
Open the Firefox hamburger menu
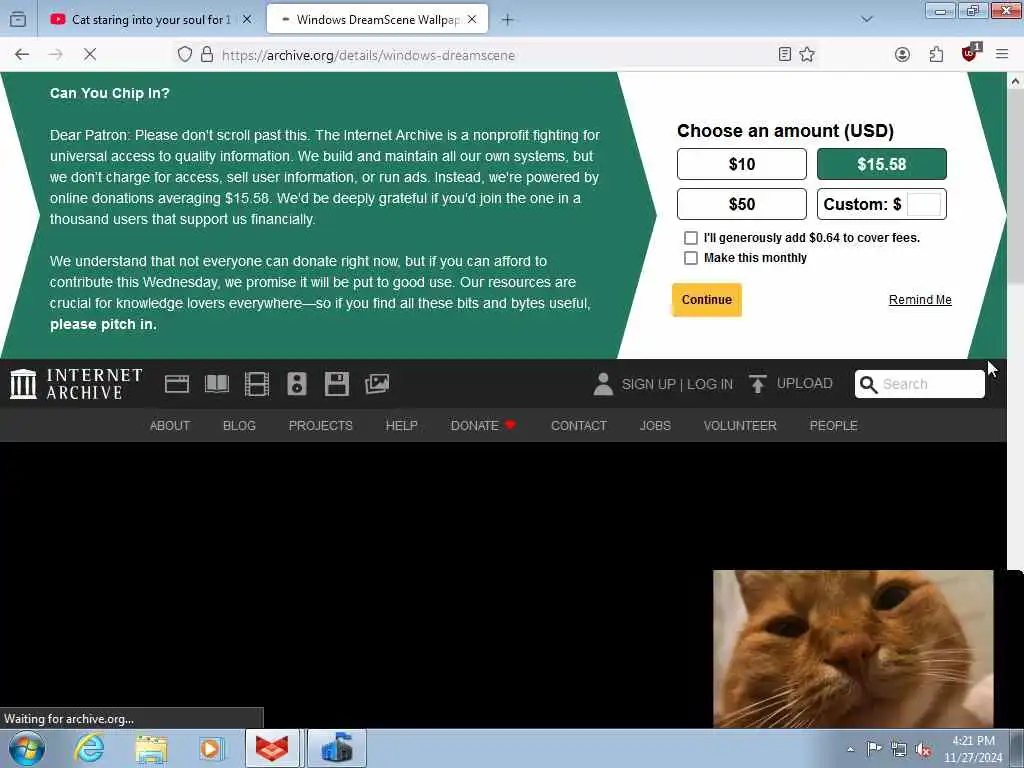(x=1002, y=55)
